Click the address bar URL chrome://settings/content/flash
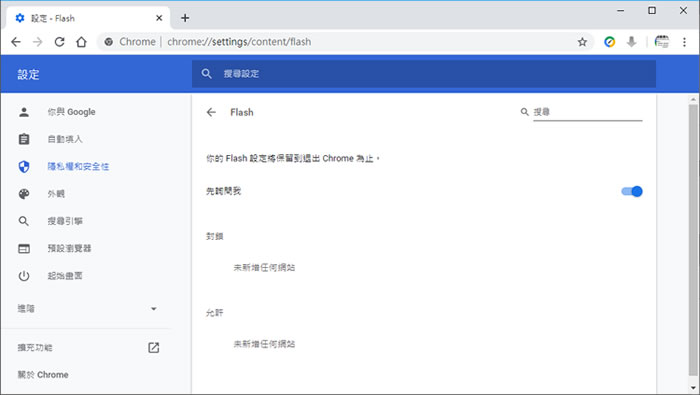This screenshot has height=395, width=700. tap(239, 42)
